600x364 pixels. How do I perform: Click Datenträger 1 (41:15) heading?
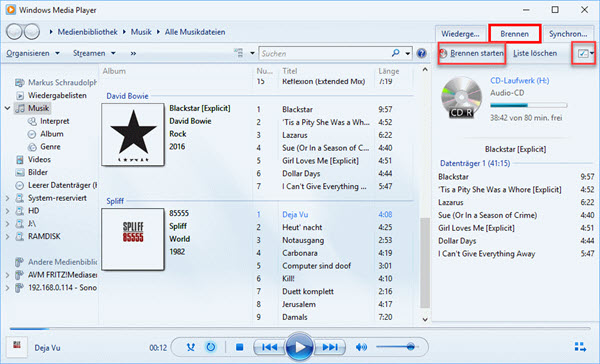pos(475,163)
